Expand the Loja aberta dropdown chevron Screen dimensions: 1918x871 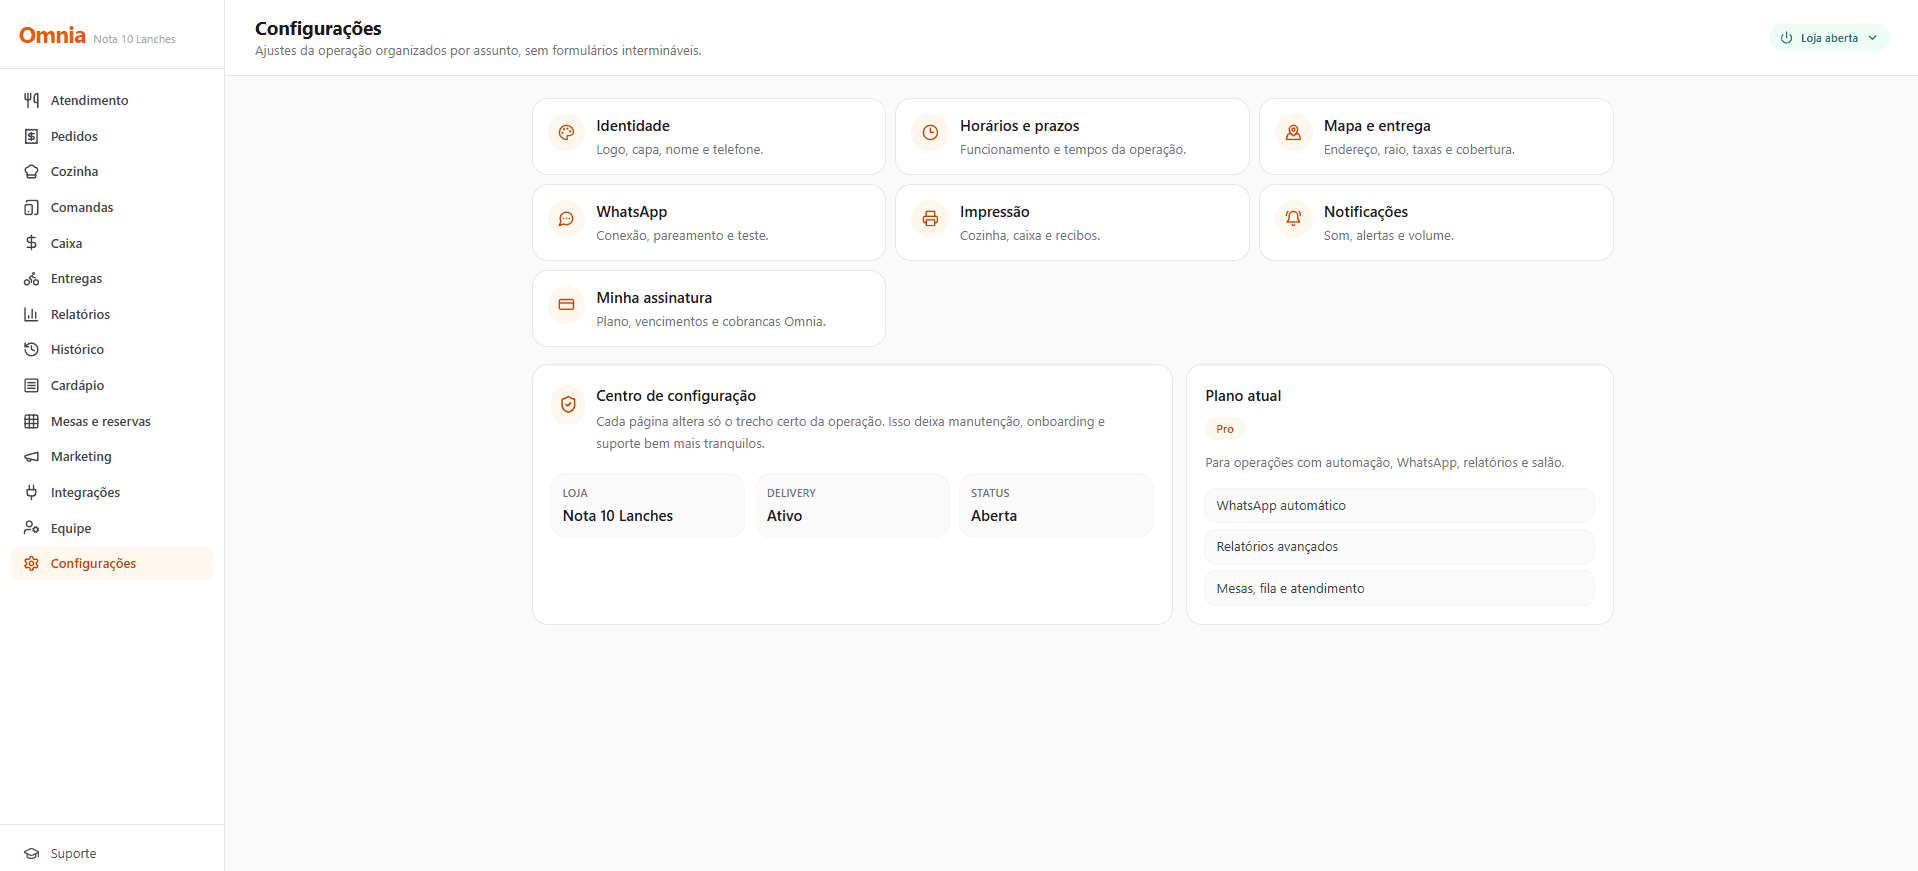1873,38
